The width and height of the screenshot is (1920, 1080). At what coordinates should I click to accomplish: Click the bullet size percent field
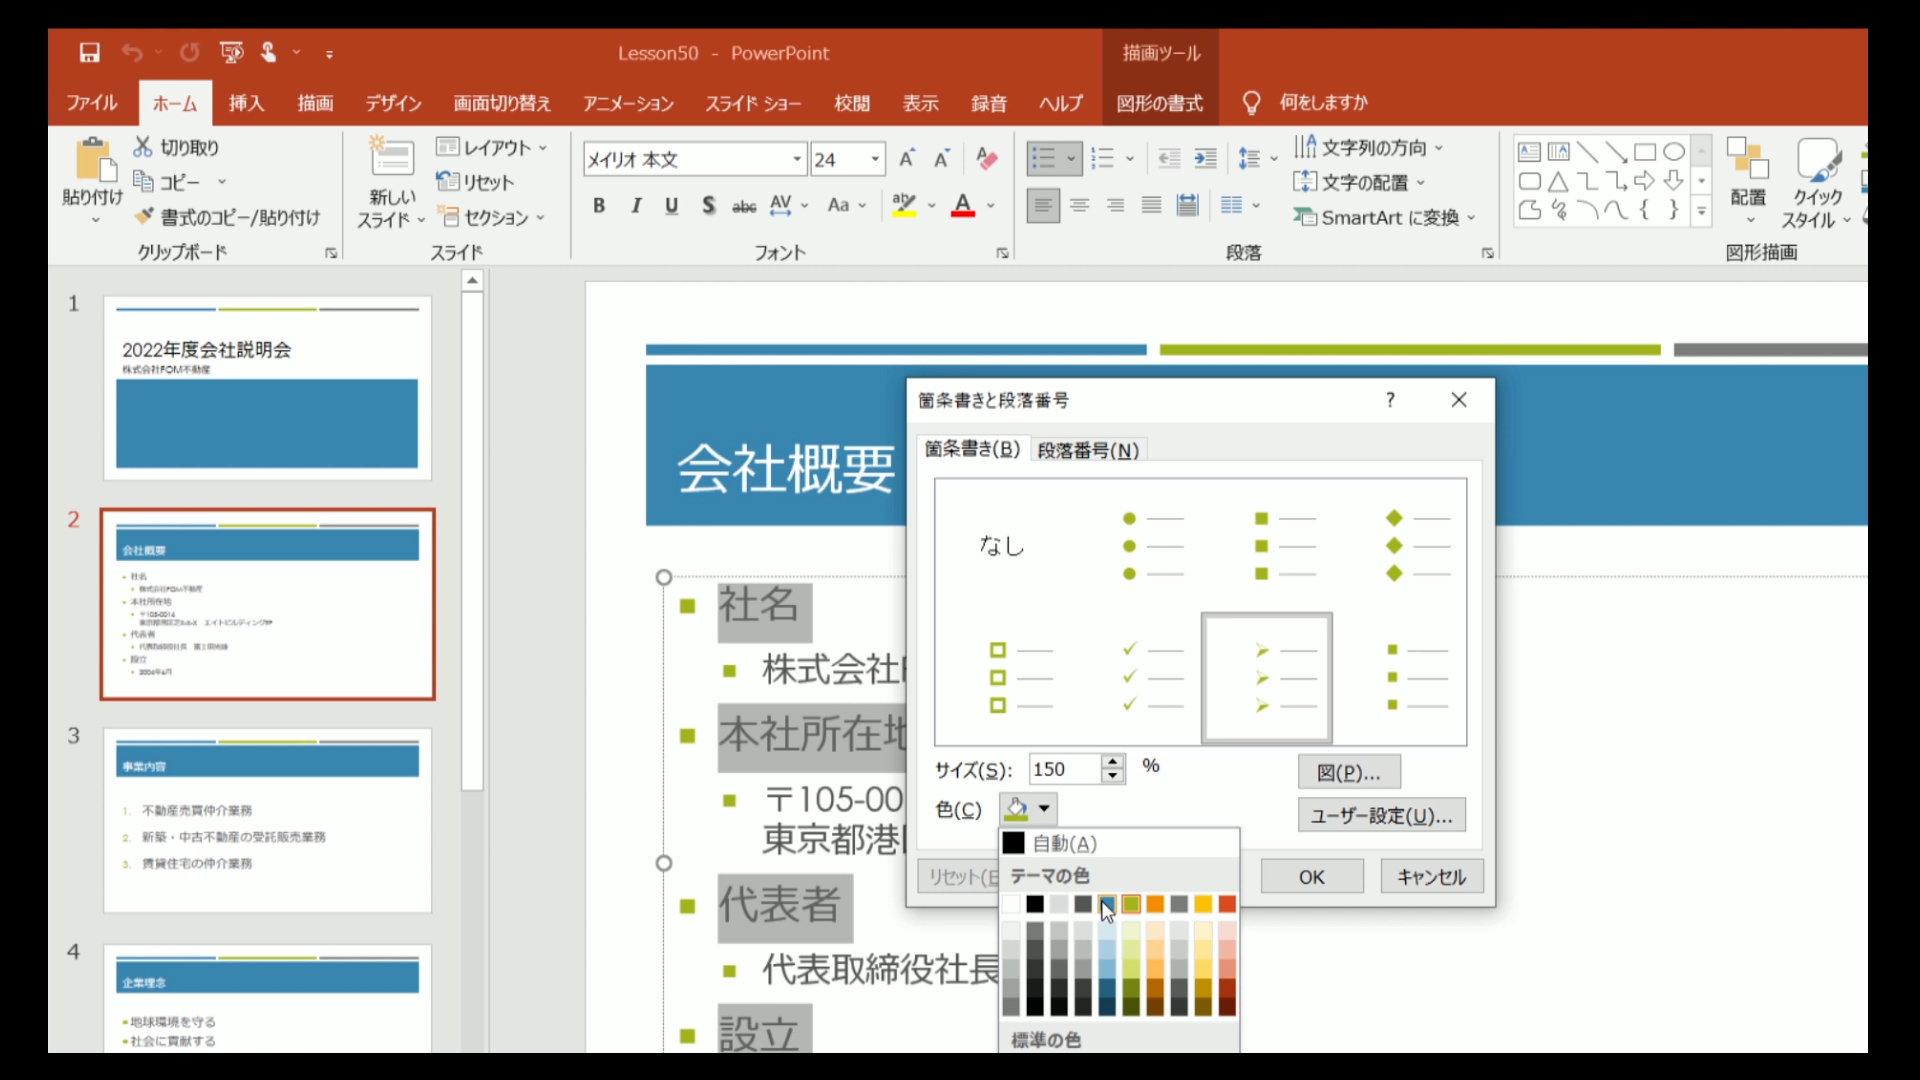pos(1065,769)
